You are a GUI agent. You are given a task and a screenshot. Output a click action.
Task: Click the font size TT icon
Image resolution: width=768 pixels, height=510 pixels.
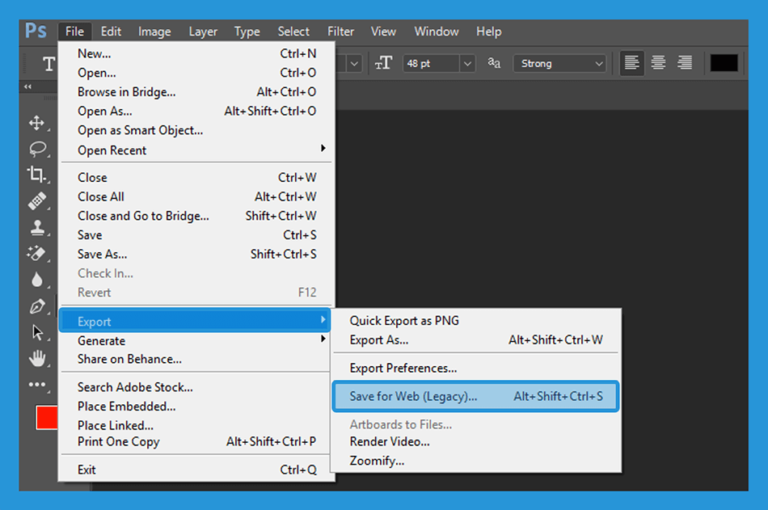tap(383, 63)
